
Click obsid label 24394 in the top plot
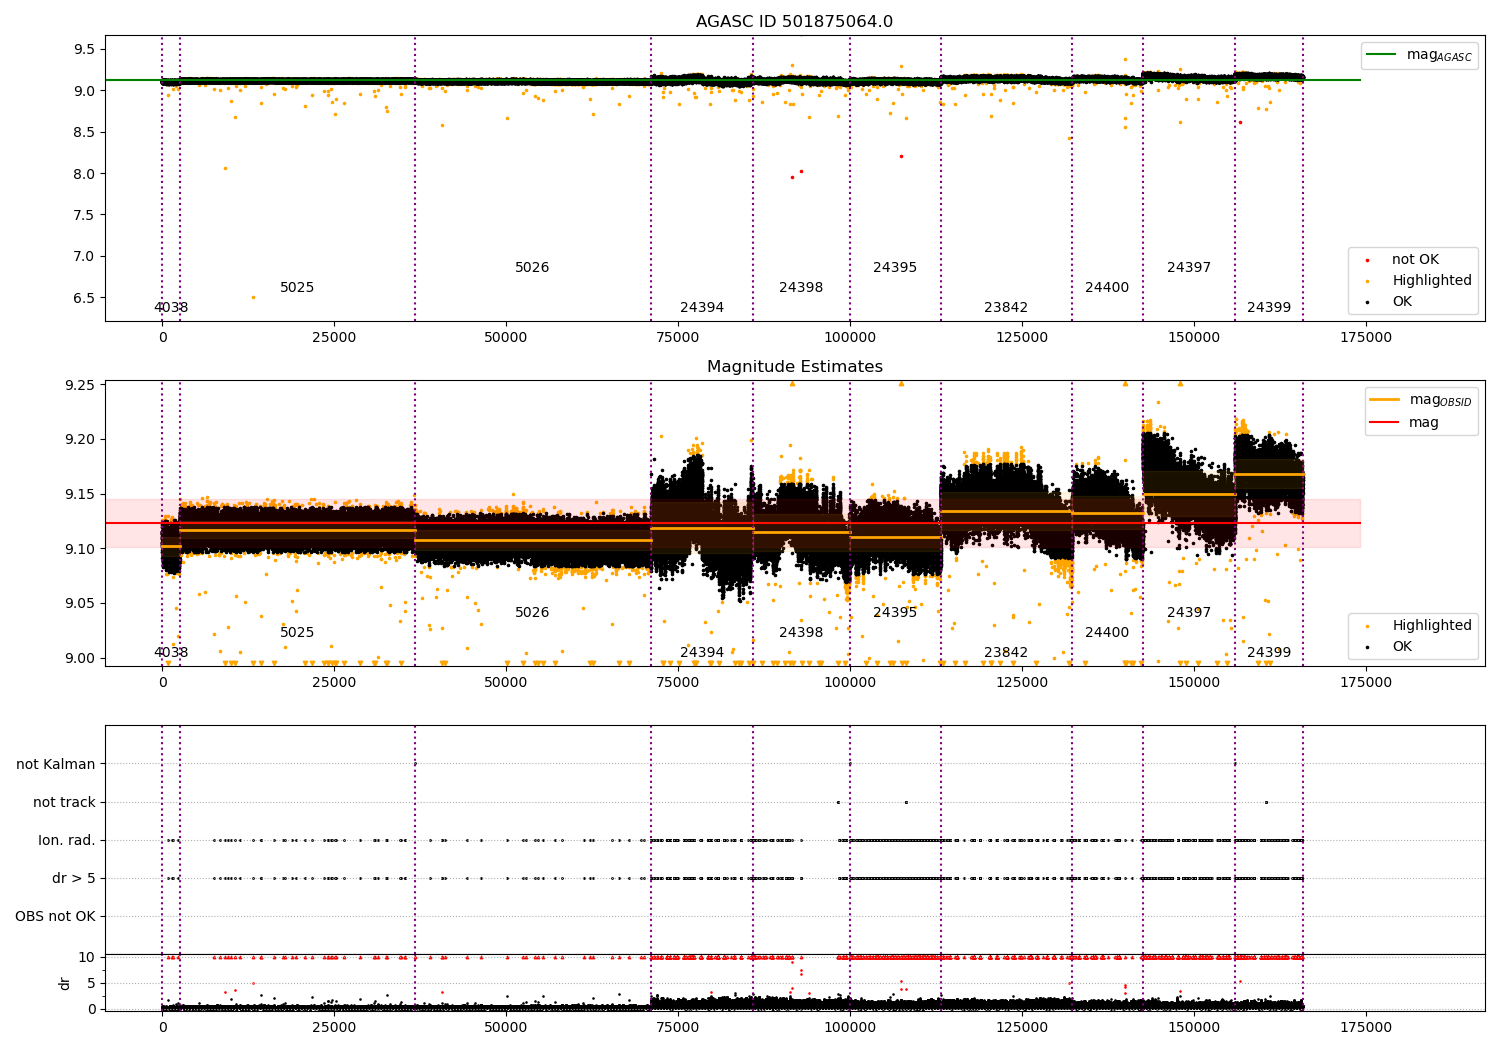tap(702, 308)
